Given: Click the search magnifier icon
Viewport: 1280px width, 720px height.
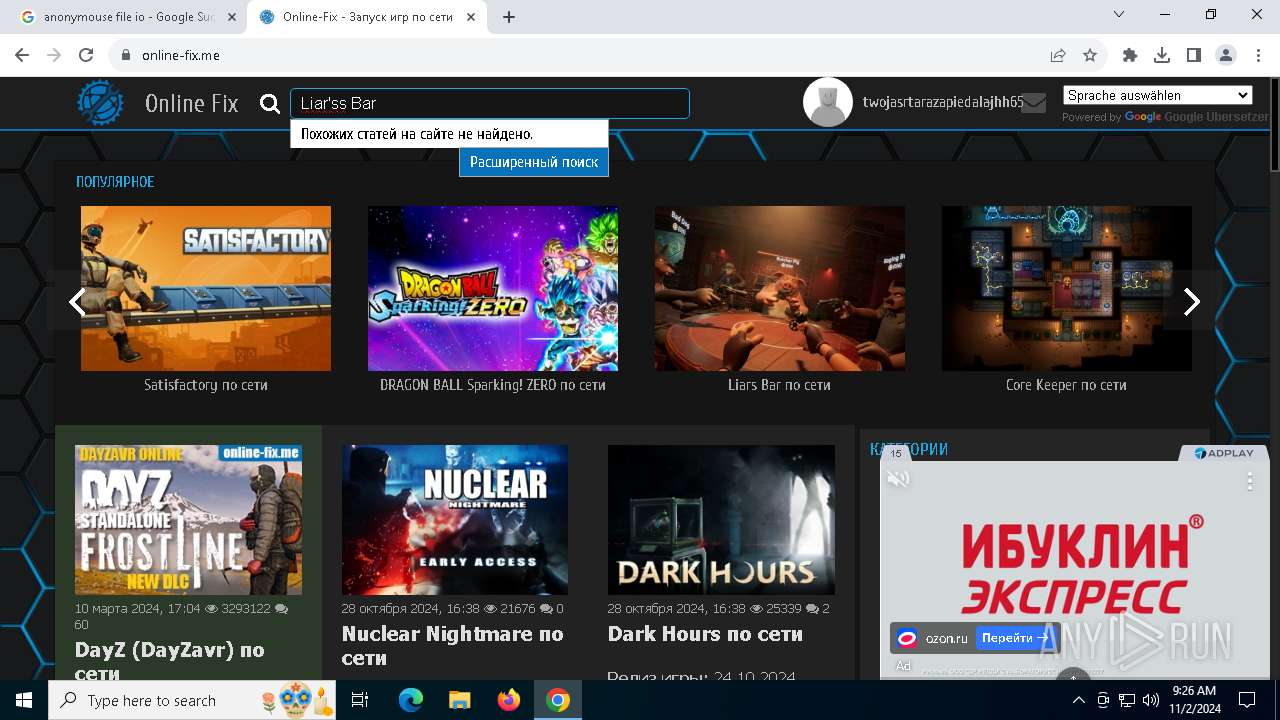Looking at the screenshot, I should click(269, 104).
